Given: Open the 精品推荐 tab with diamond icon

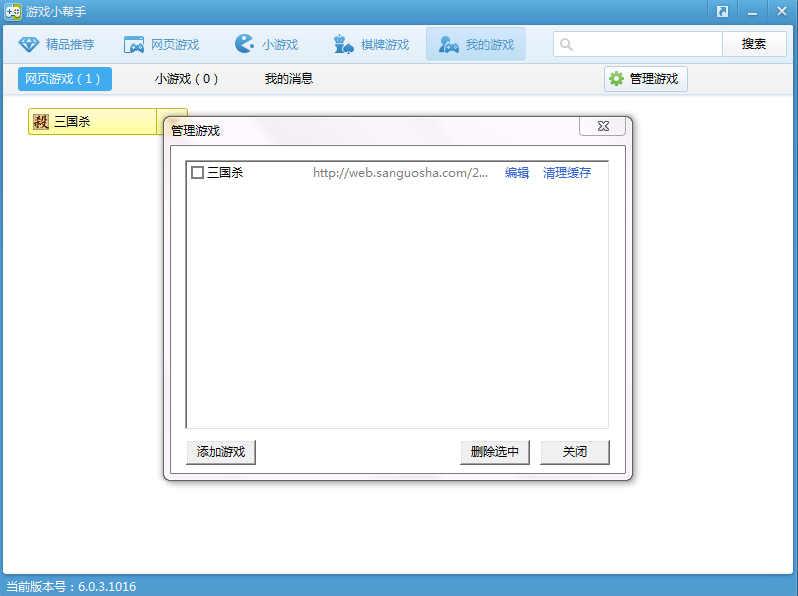Looking at the screenshot, I should [x=56, y=44].
